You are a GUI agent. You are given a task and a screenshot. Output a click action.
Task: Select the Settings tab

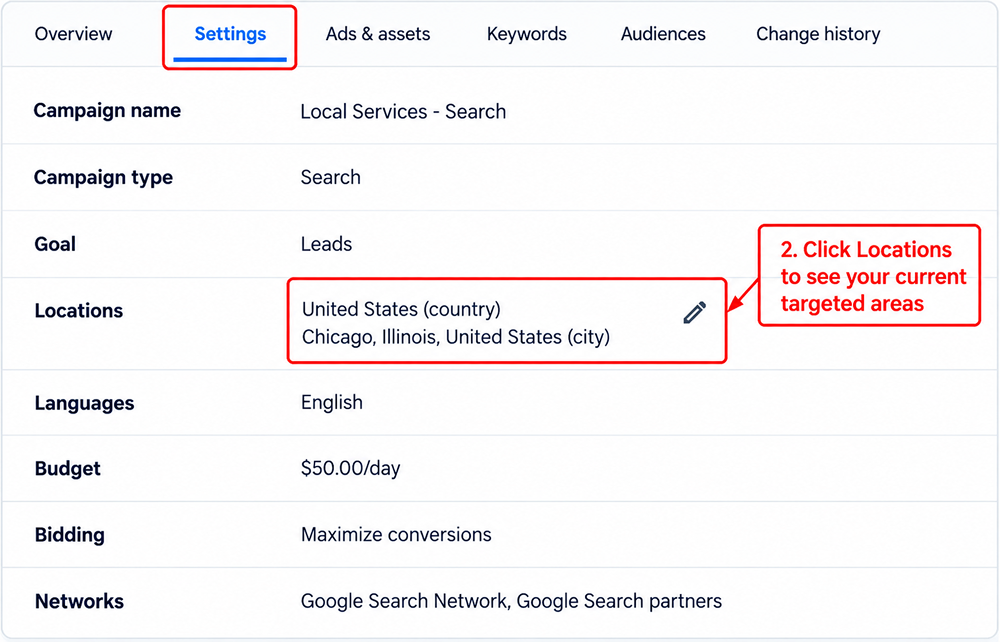pos(230,34)
